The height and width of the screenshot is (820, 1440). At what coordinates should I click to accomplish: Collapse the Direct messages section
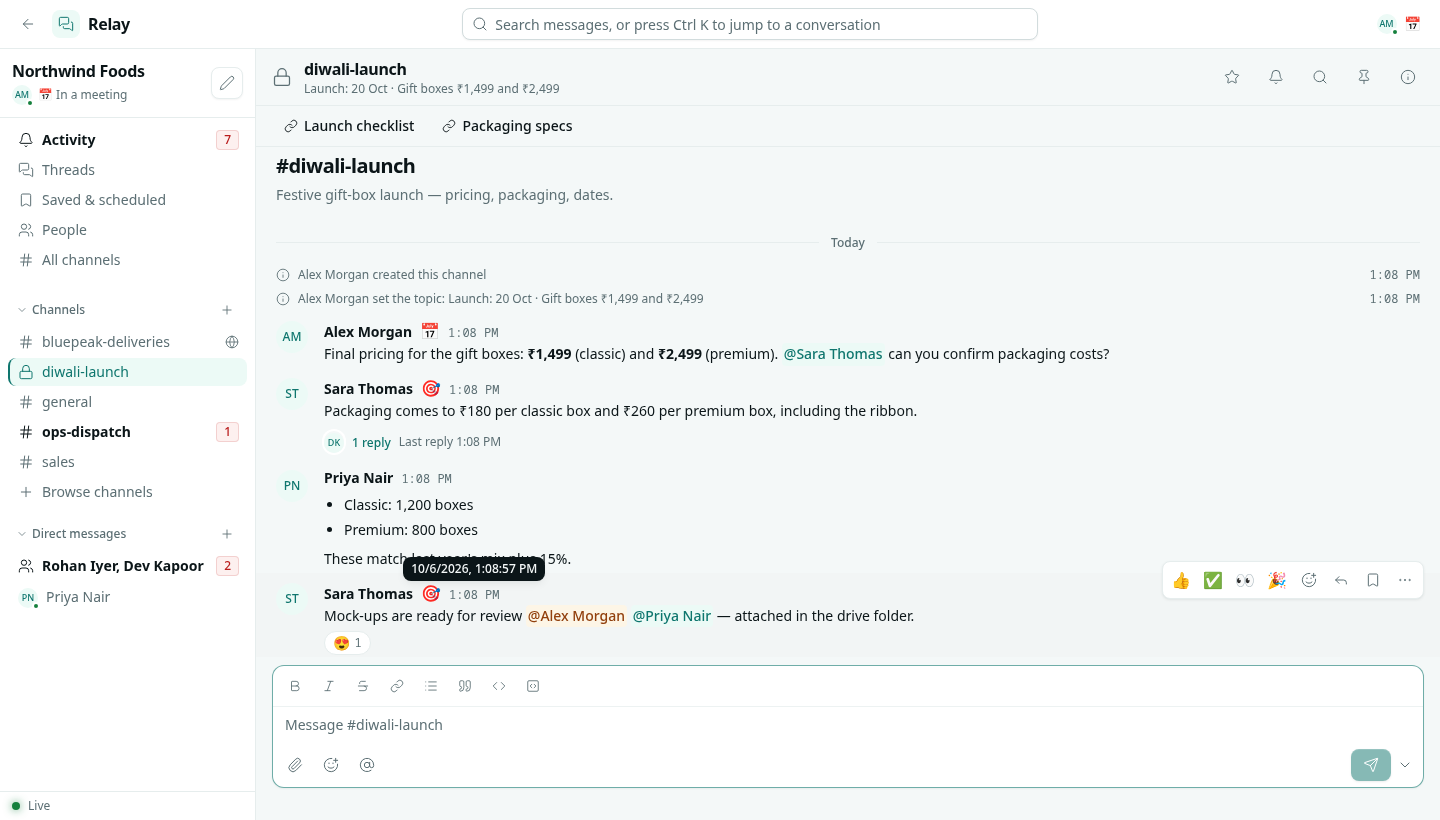pos(72,534)
